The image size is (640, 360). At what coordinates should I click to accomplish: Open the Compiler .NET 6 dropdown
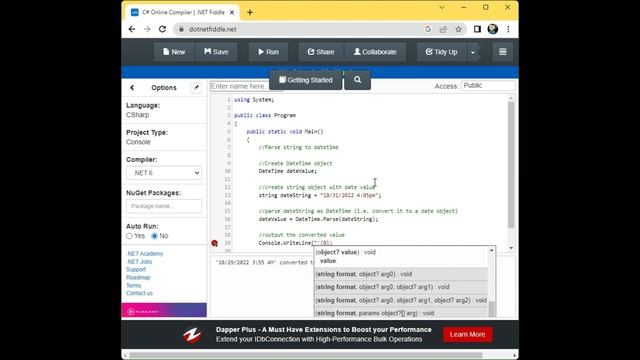tap(164, 173)
